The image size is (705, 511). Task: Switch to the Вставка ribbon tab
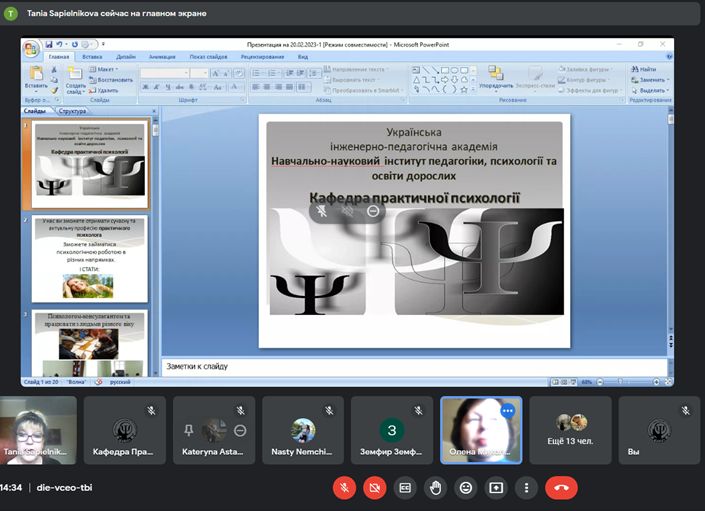point(92,57)
